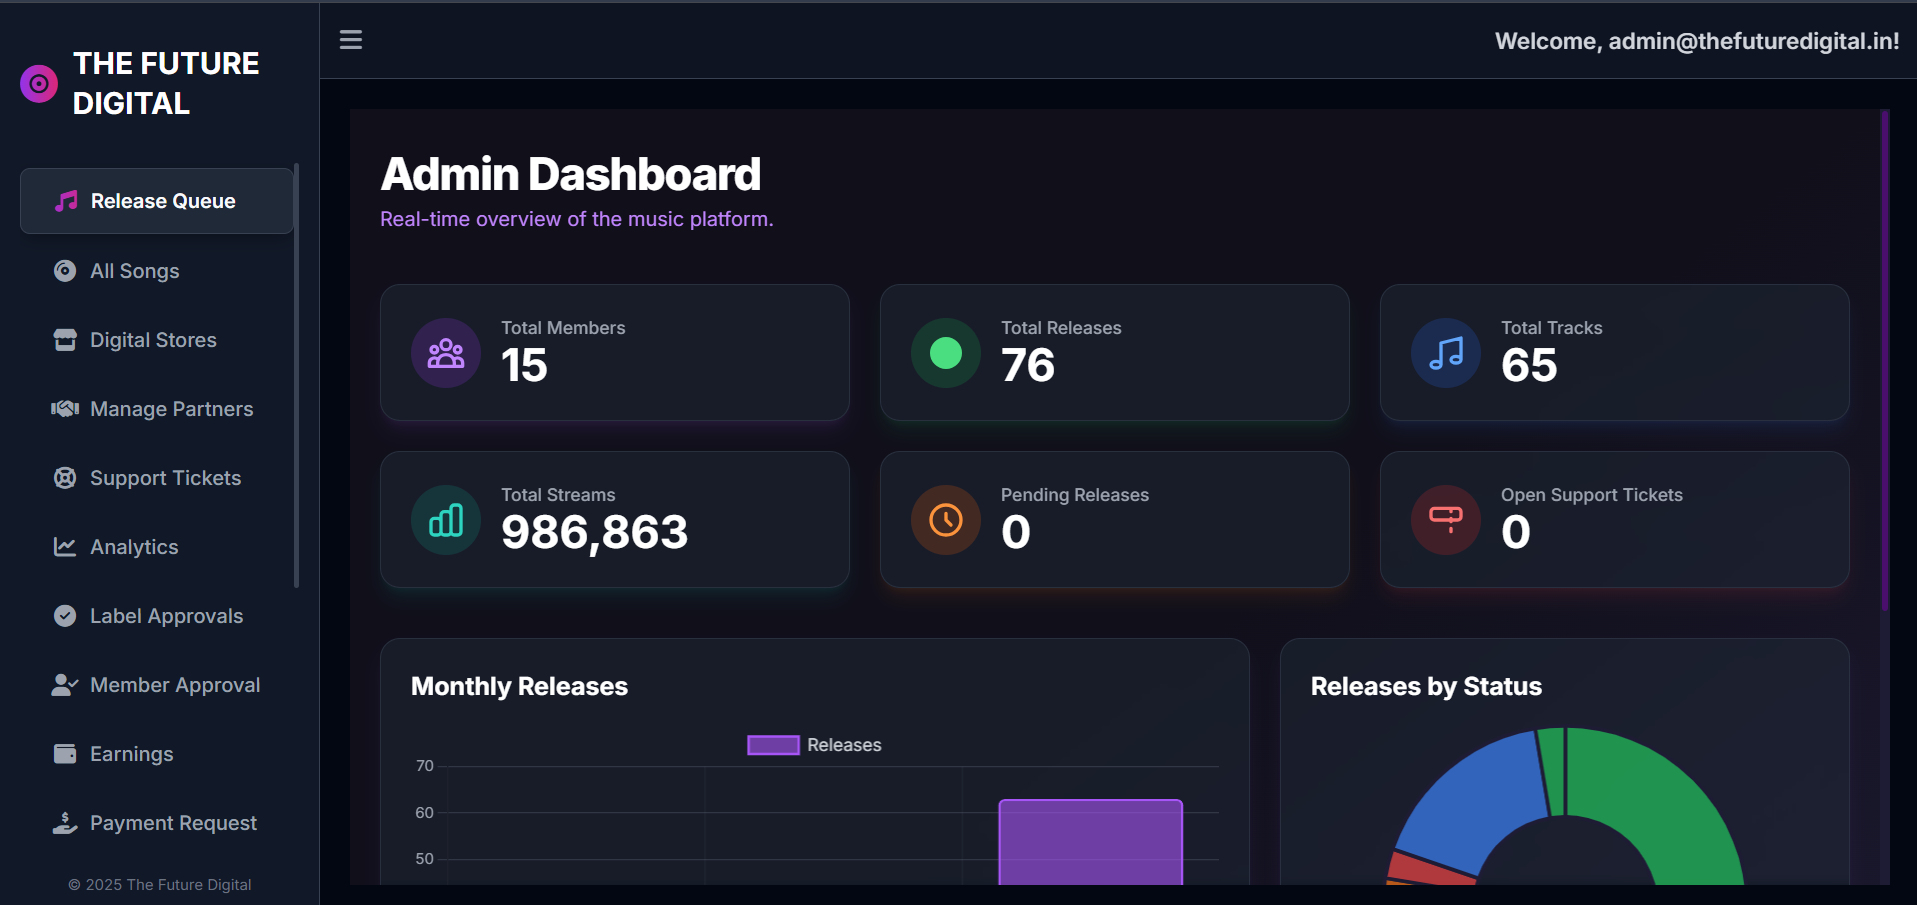Open Label Approvals page

point(166,616)
